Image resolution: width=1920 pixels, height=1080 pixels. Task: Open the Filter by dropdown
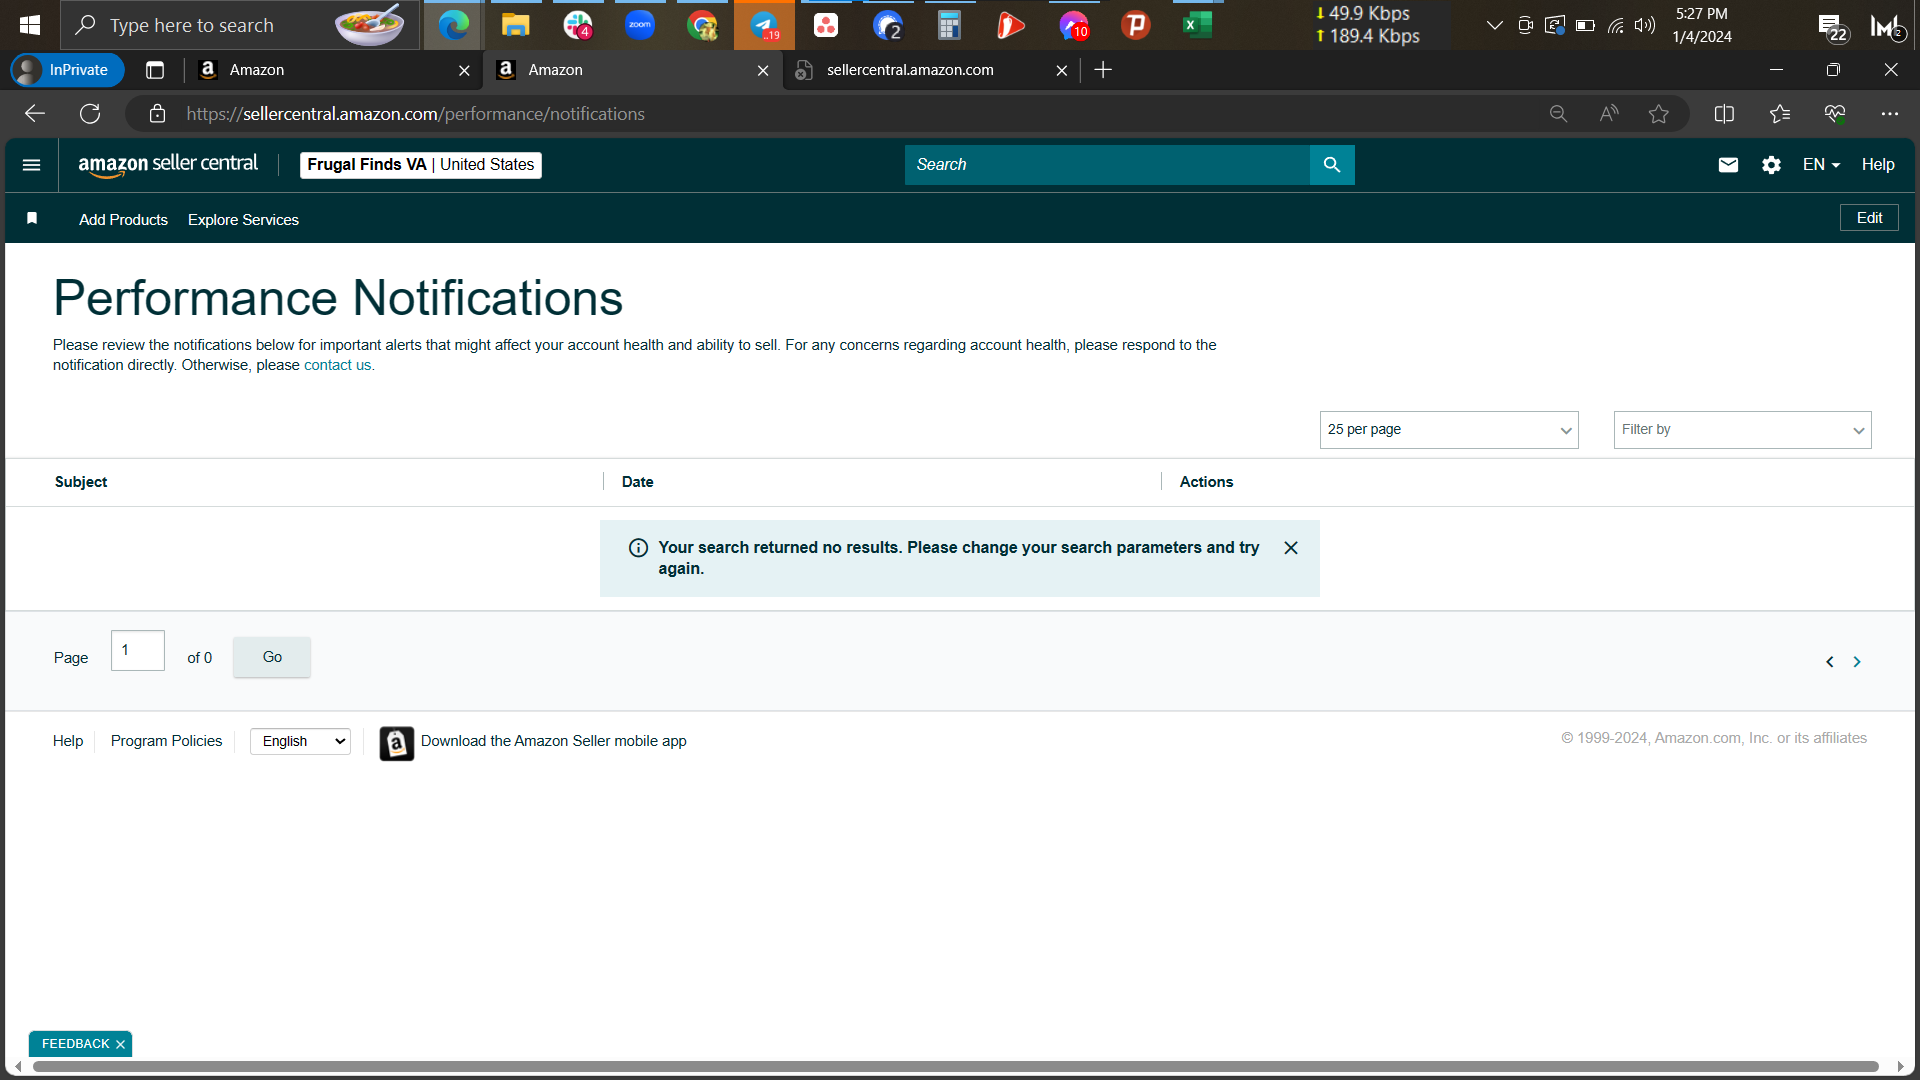(x=1742, y=430)
